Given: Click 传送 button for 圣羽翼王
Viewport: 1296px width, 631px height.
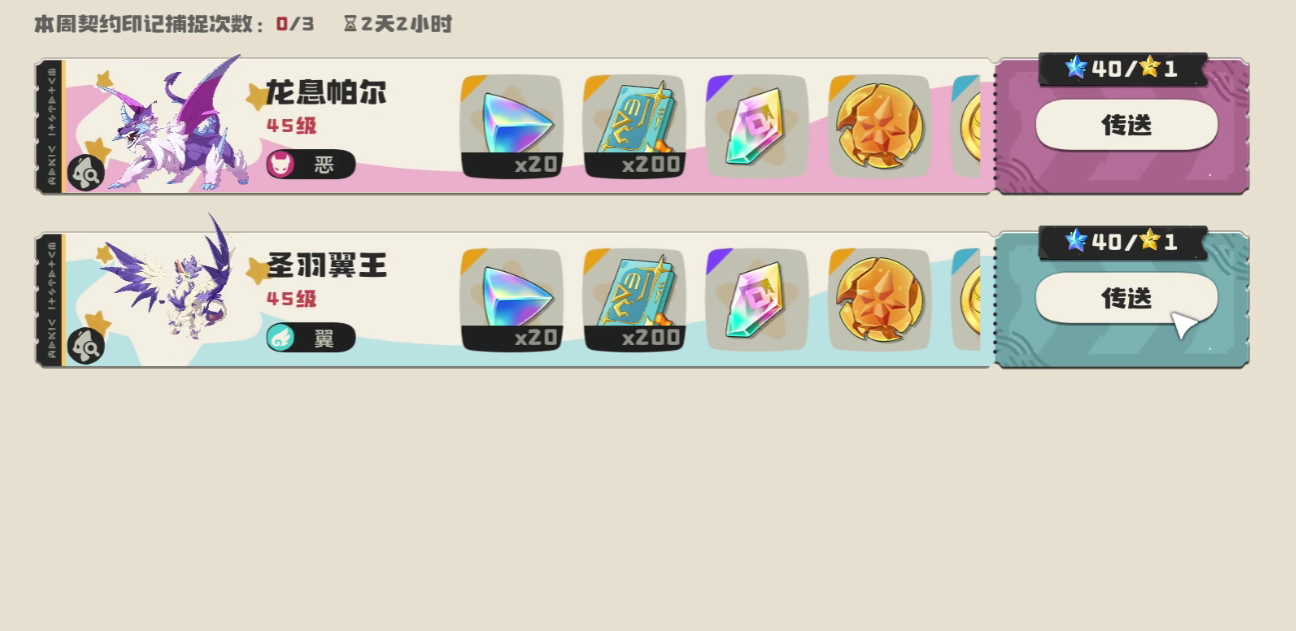Looking at the screenshot, I should pyautogui.click(x=1126, y=298).
